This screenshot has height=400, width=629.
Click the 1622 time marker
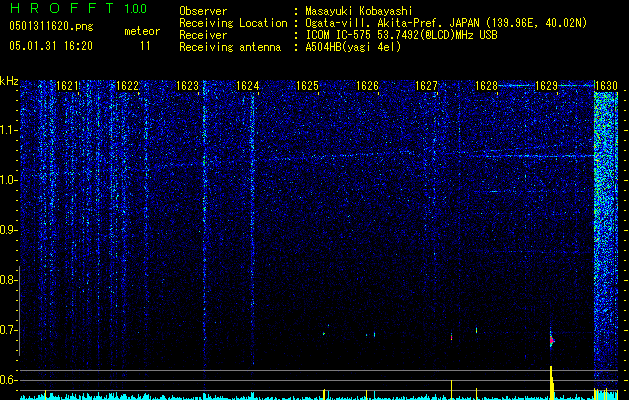127,86
